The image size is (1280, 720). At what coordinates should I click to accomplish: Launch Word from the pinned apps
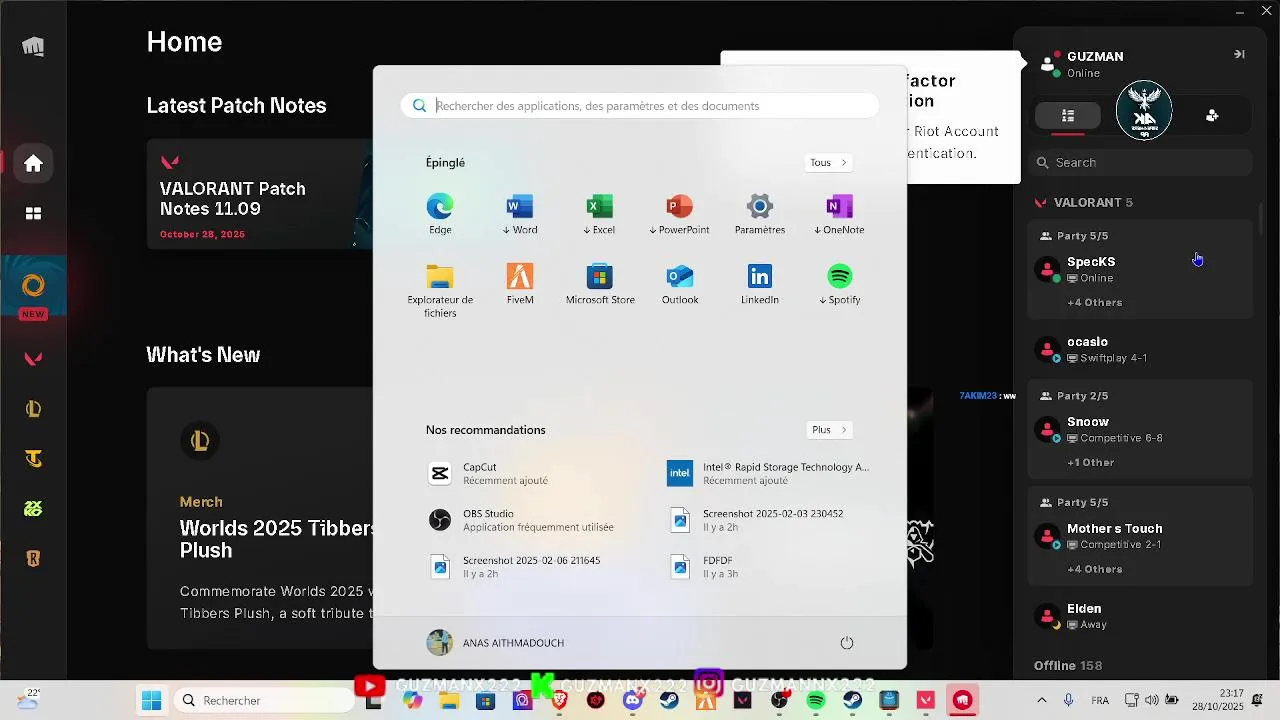(520, 214)
